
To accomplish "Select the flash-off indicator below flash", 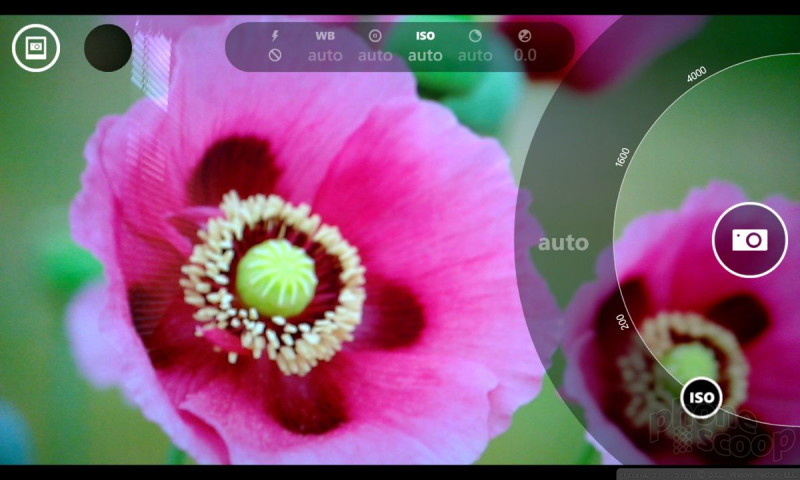I will coord(275,55).
